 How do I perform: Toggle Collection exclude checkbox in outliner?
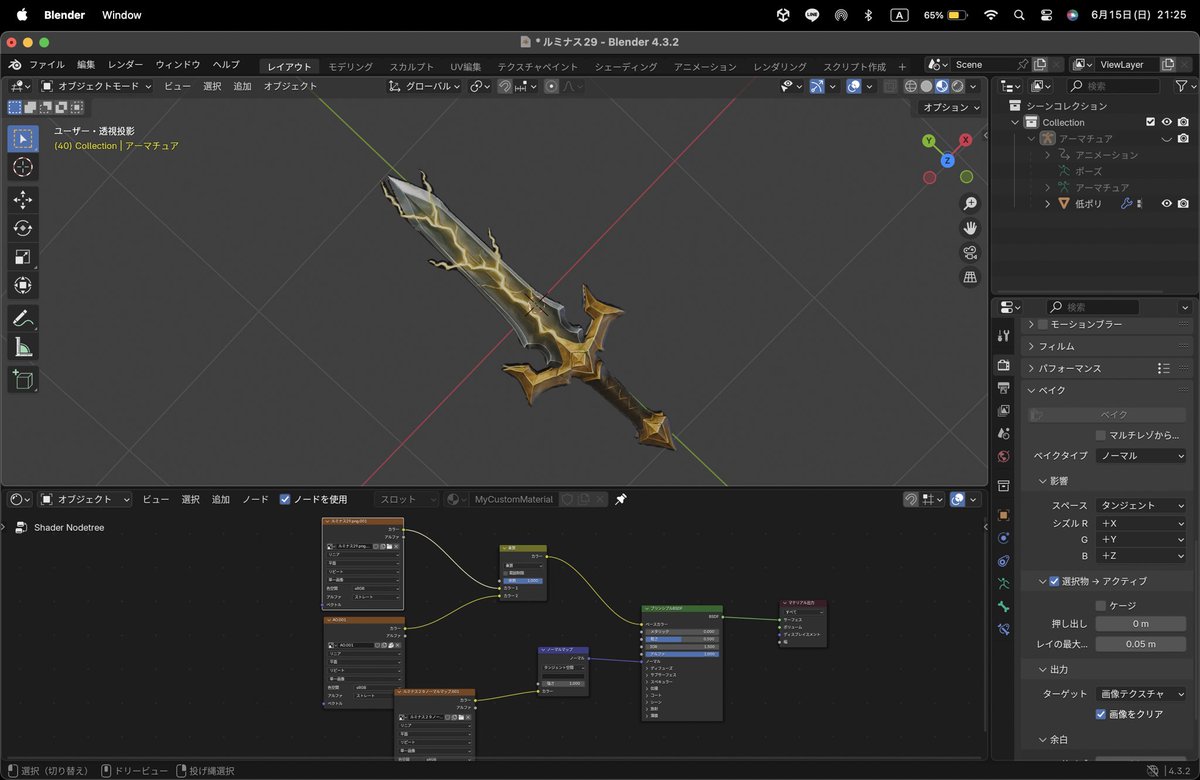tap(1150, 122)
